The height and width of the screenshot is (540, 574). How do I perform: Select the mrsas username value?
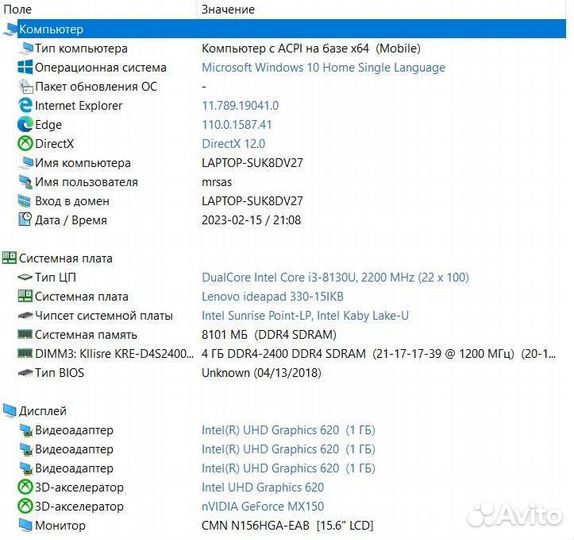point(217,182)
